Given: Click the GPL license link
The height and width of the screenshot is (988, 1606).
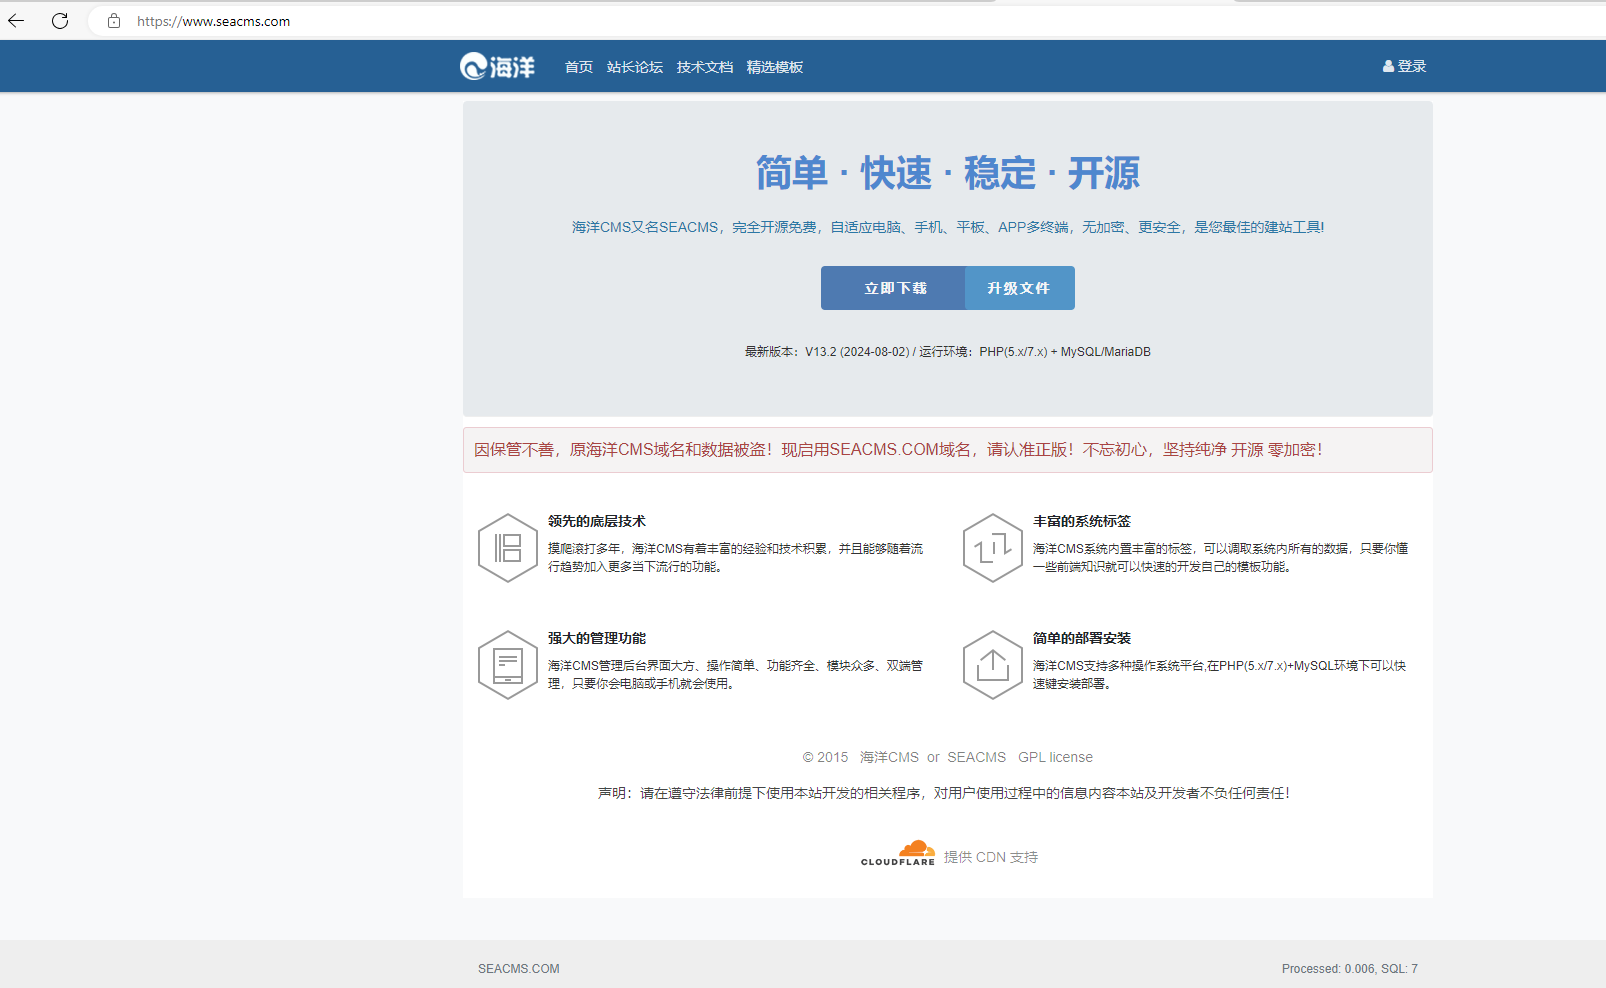Looking at the screenshot, I should pyautogui.click(x=1055, y=758).
